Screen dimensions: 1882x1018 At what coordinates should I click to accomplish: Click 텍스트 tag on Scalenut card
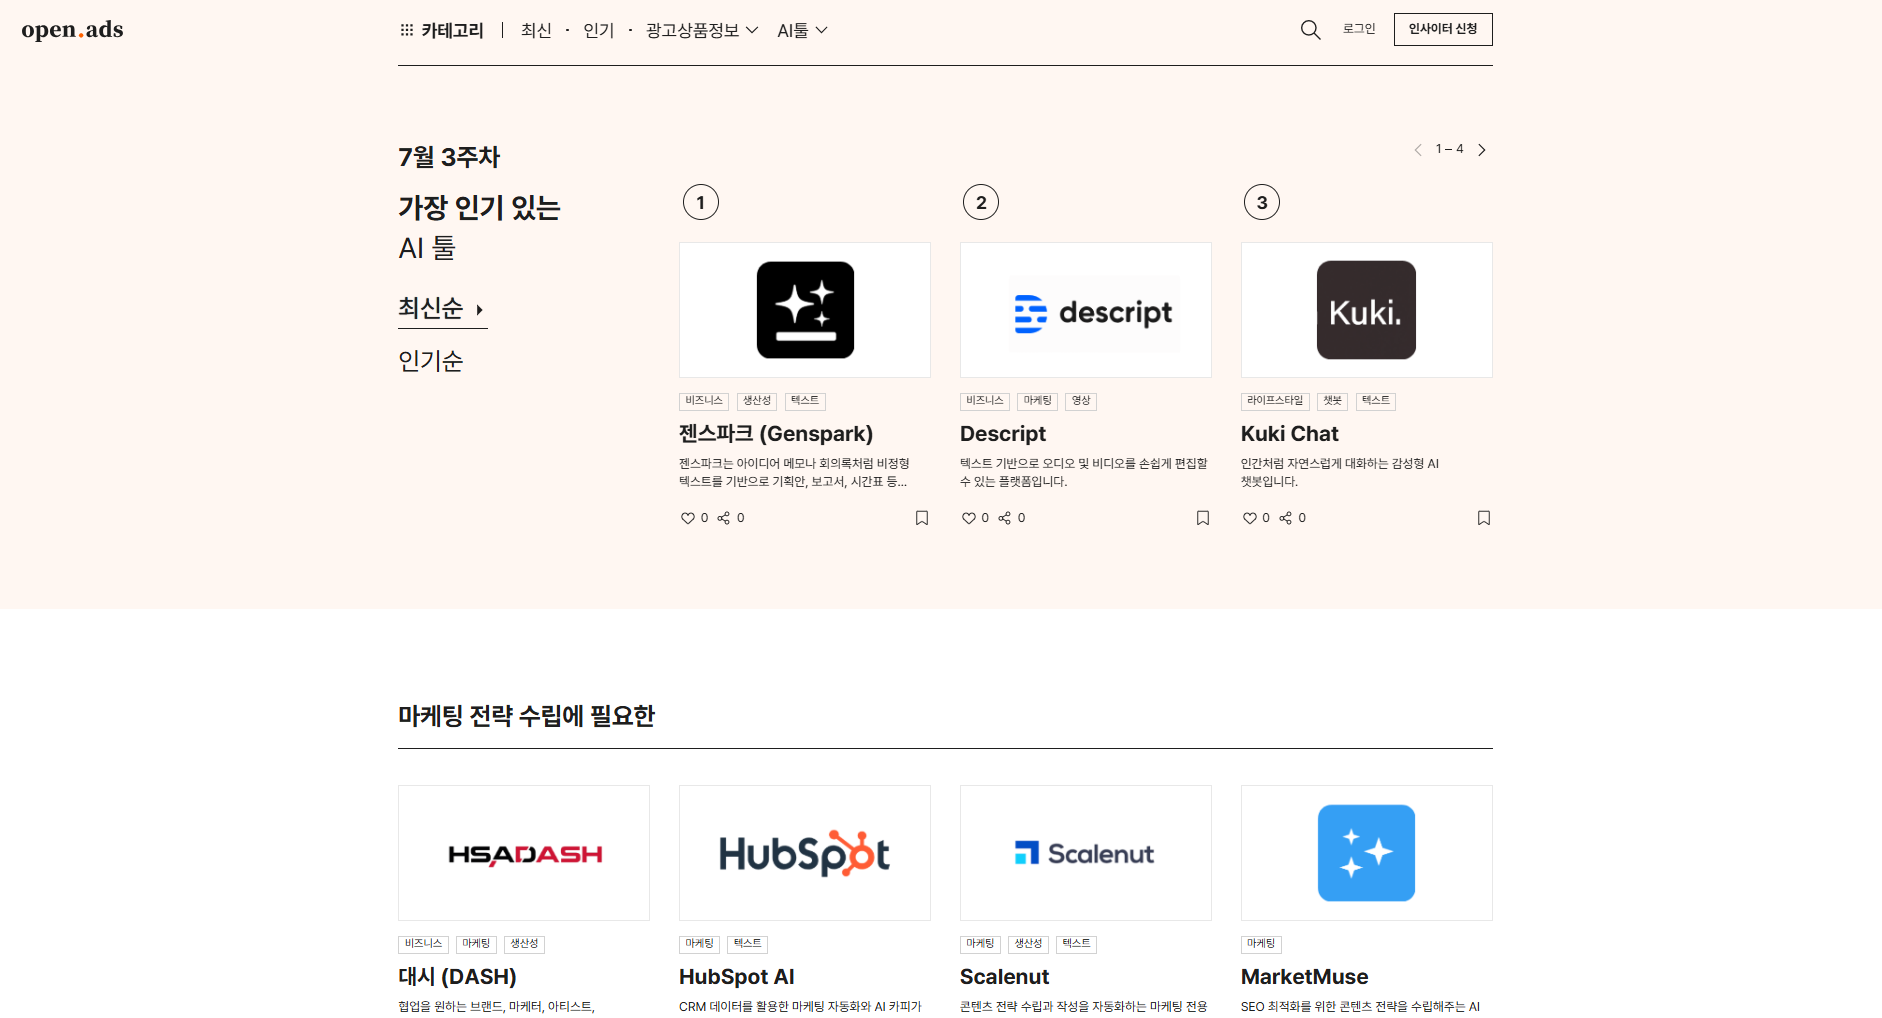click(x=1076, y=944)
